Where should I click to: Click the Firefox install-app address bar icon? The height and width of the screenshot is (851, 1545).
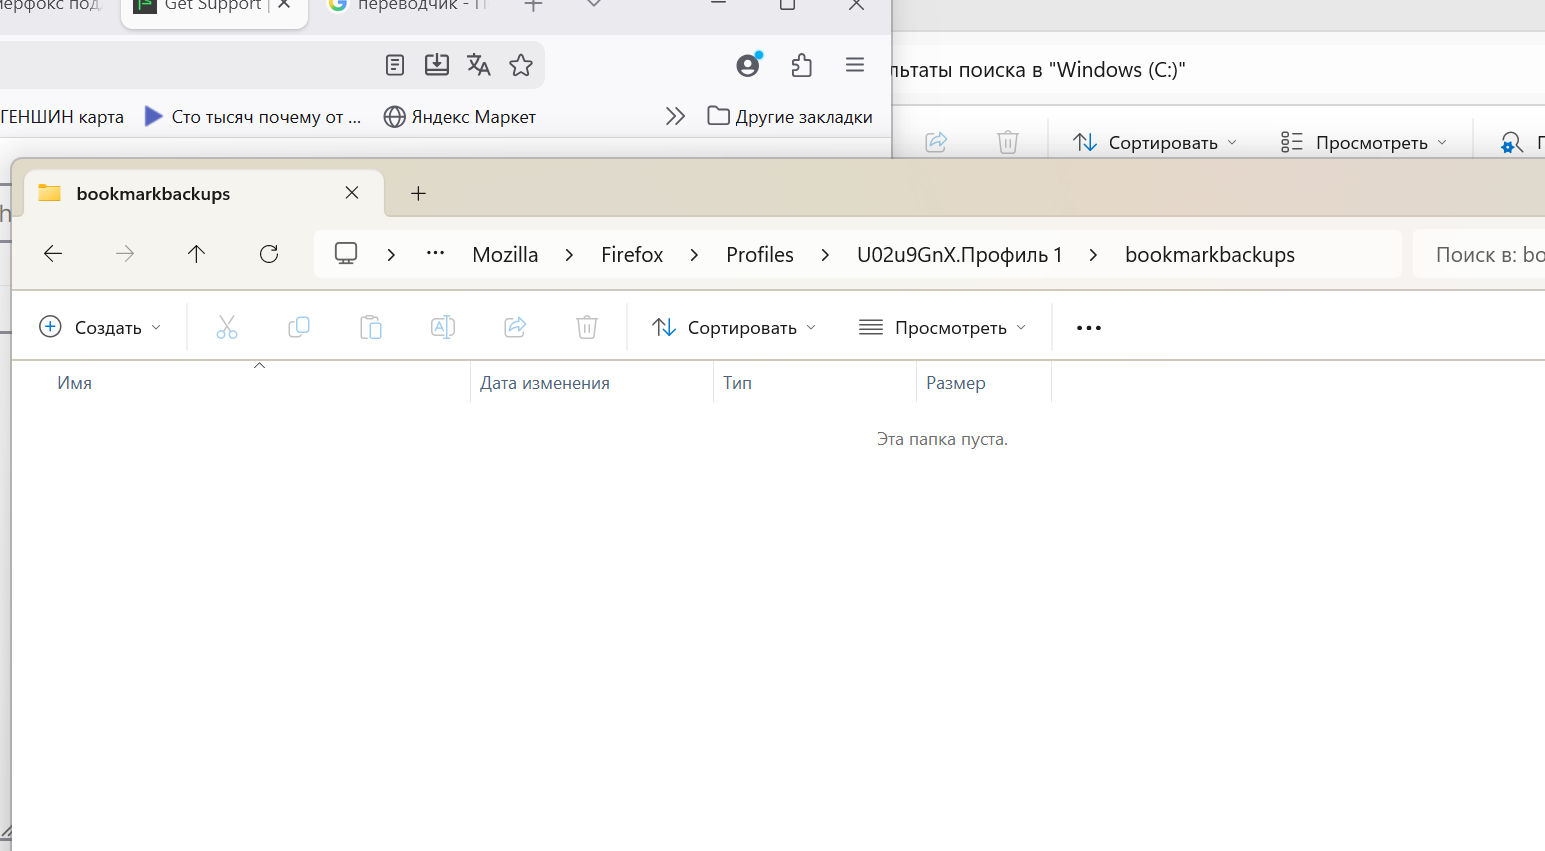click(x=437, y=65)
